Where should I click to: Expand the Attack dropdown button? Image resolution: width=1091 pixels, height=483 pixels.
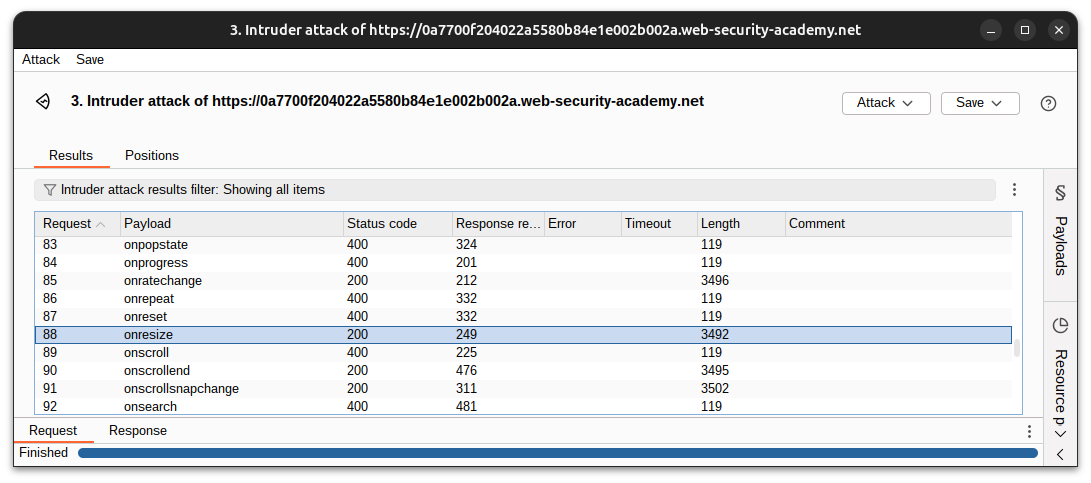886,103
